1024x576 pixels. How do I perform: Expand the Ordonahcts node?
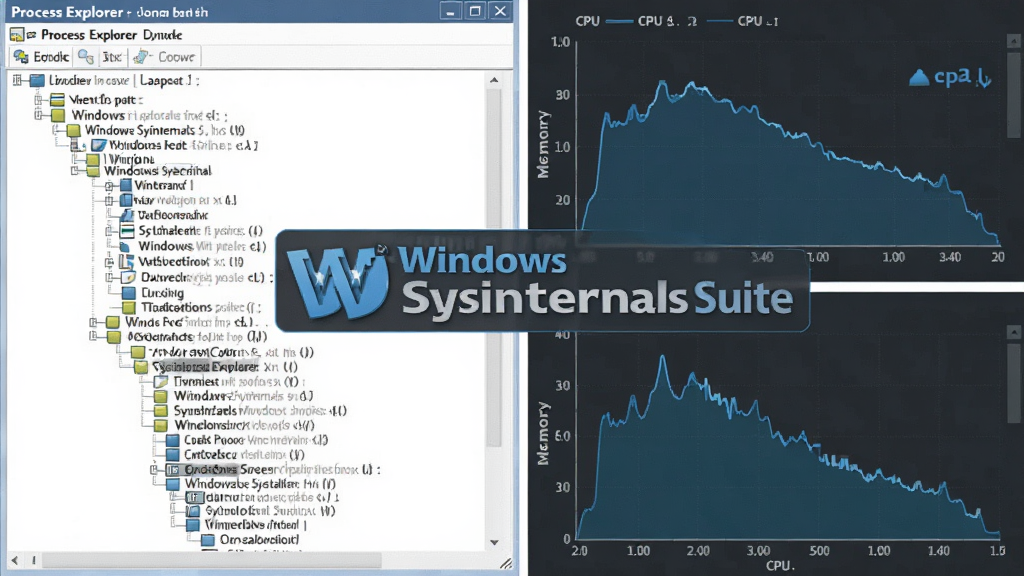[x=93, y=336]
